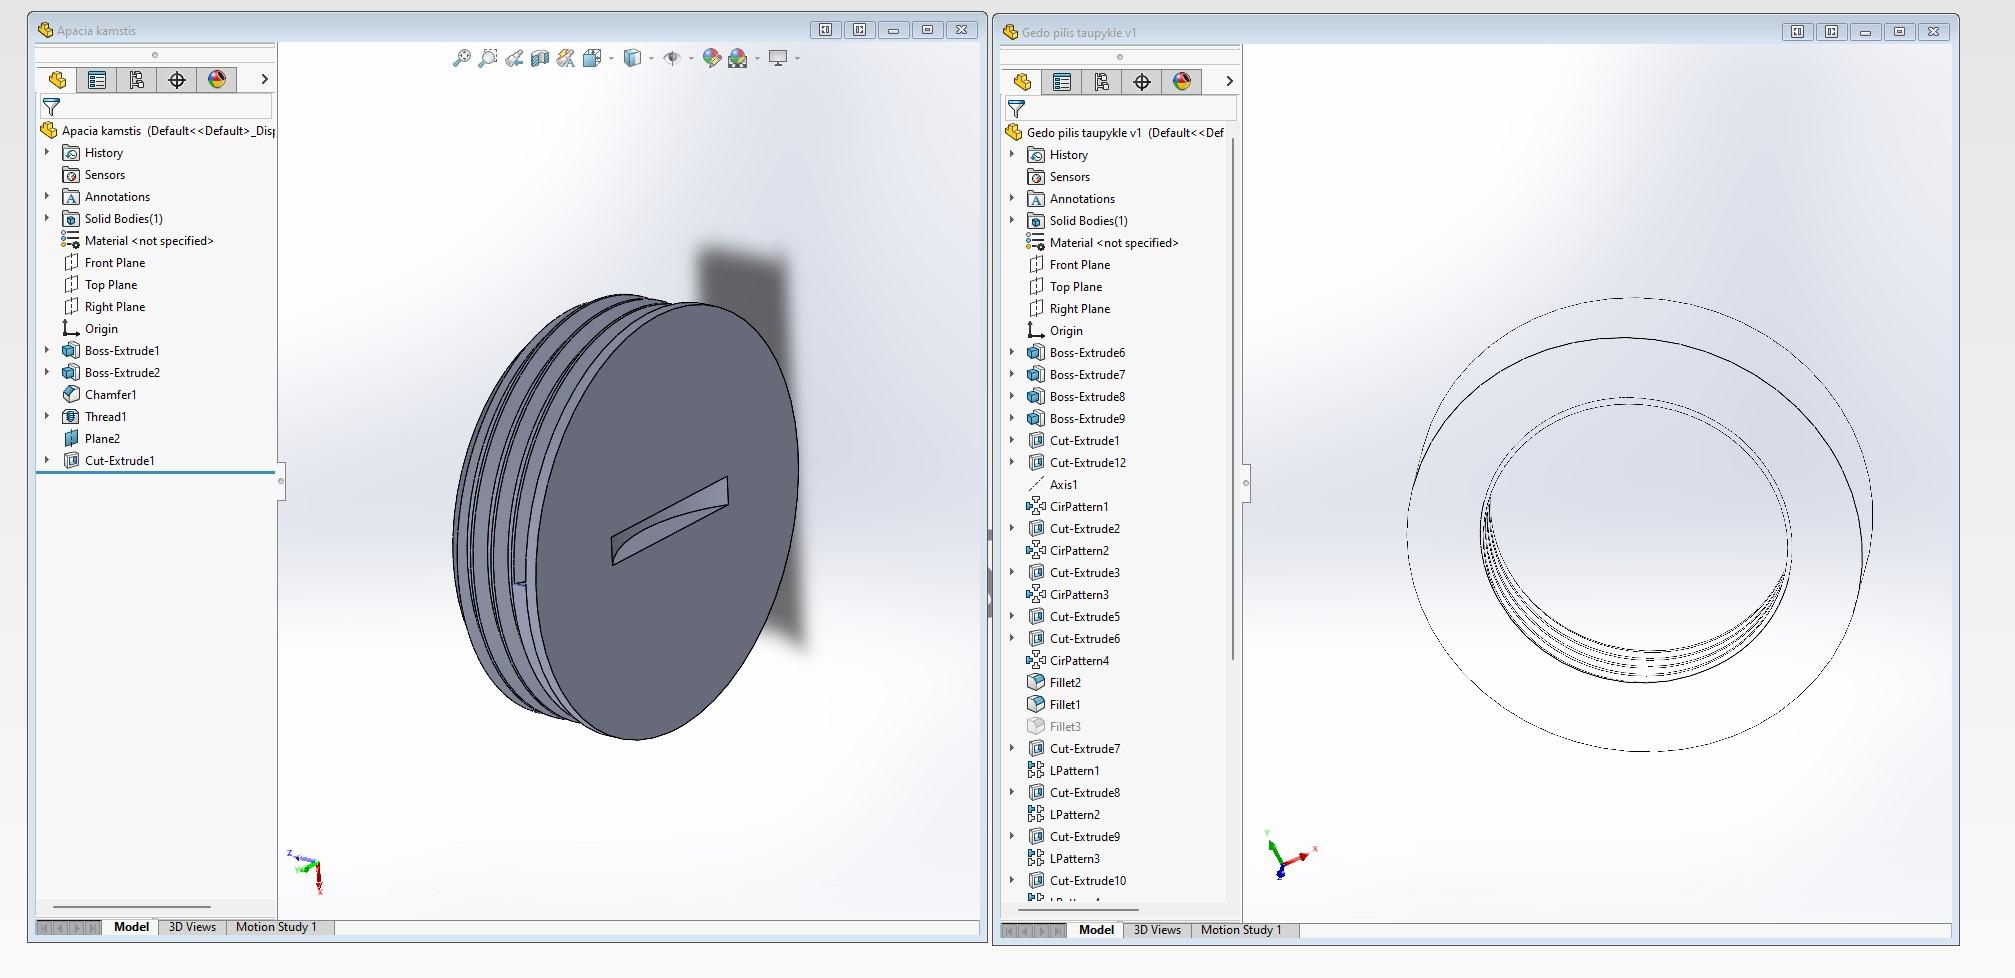This screenshot has height=978, width=2015.
Task: Switch to the Motion Study 1 tab
Action: [x=276, y=927]
